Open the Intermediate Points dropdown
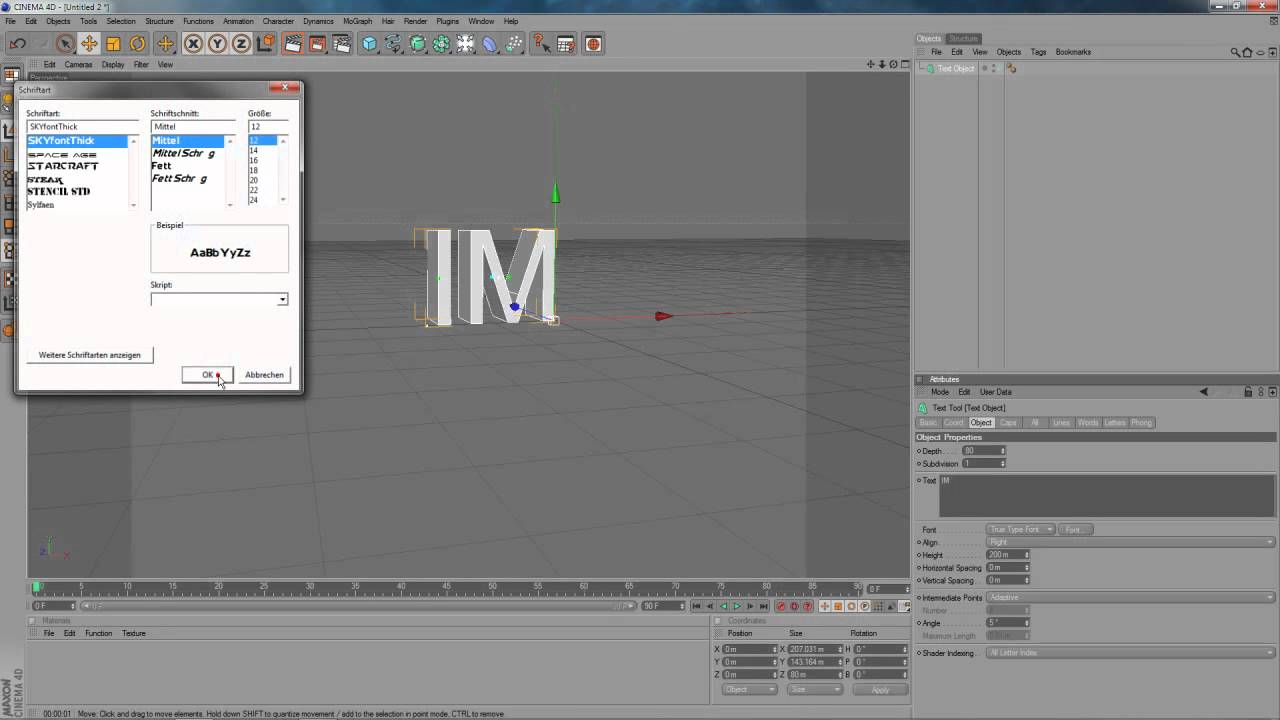 1131,598
